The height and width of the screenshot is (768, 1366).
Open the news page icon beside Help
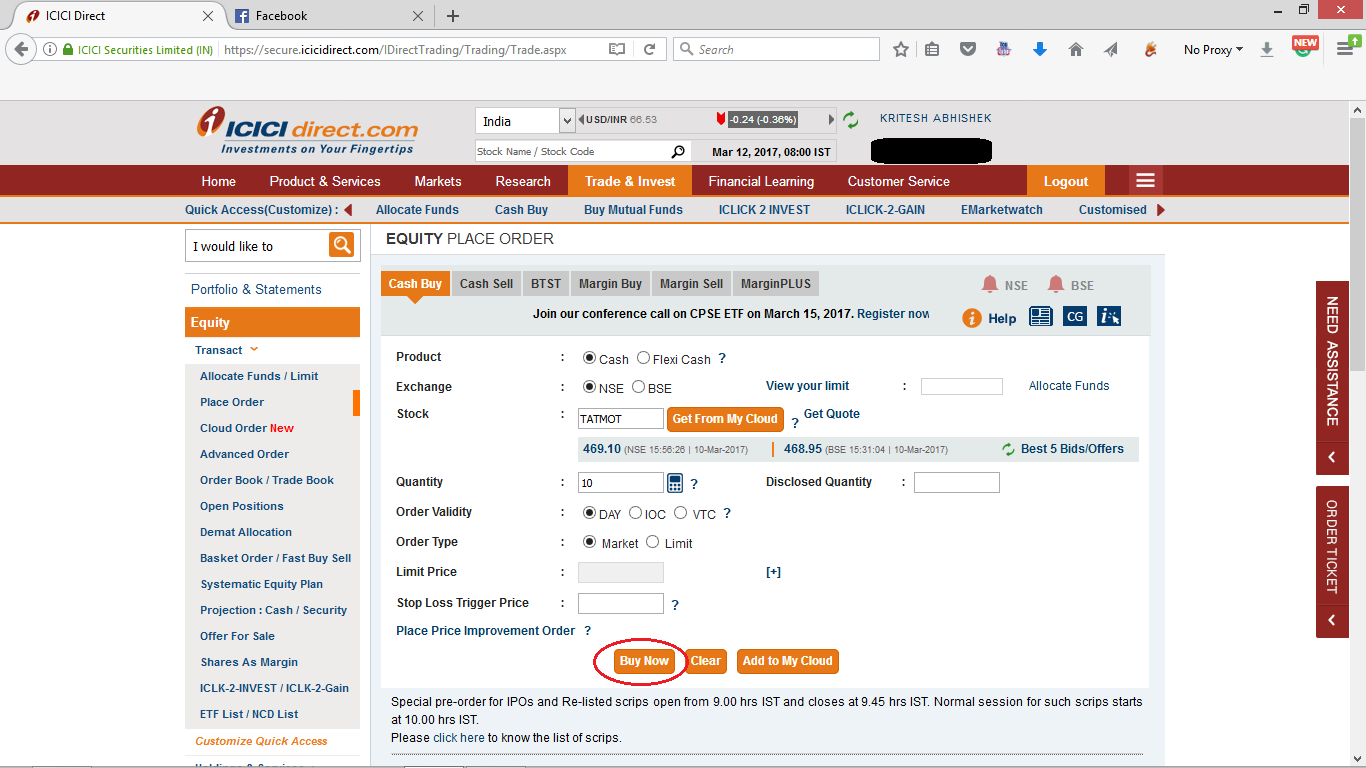point(1041,316)
